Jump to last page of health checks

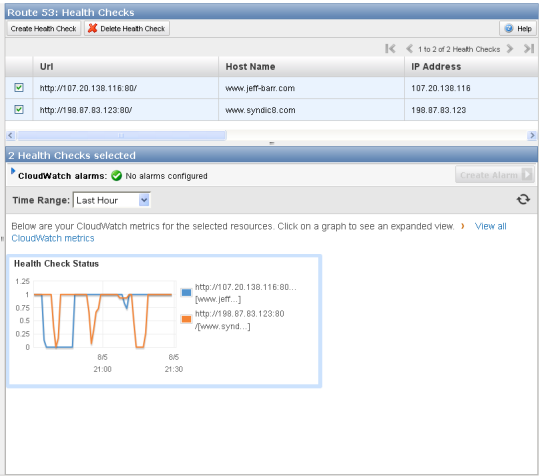click(529, 49)
